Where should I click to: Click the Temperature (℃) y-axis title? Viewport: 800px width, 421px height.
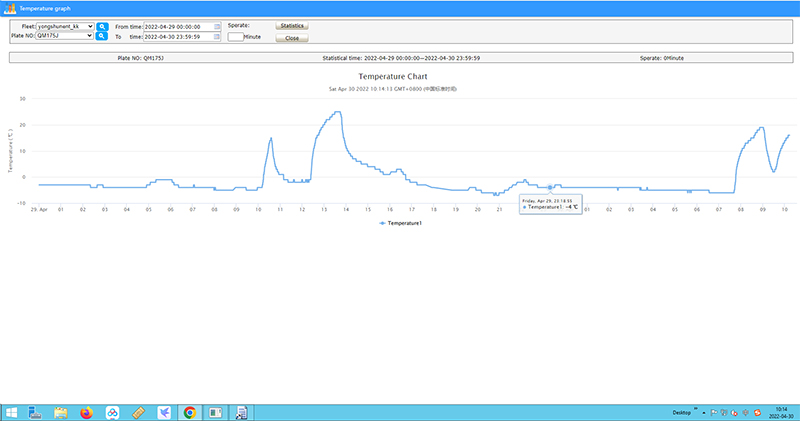[x=10, y=151]
